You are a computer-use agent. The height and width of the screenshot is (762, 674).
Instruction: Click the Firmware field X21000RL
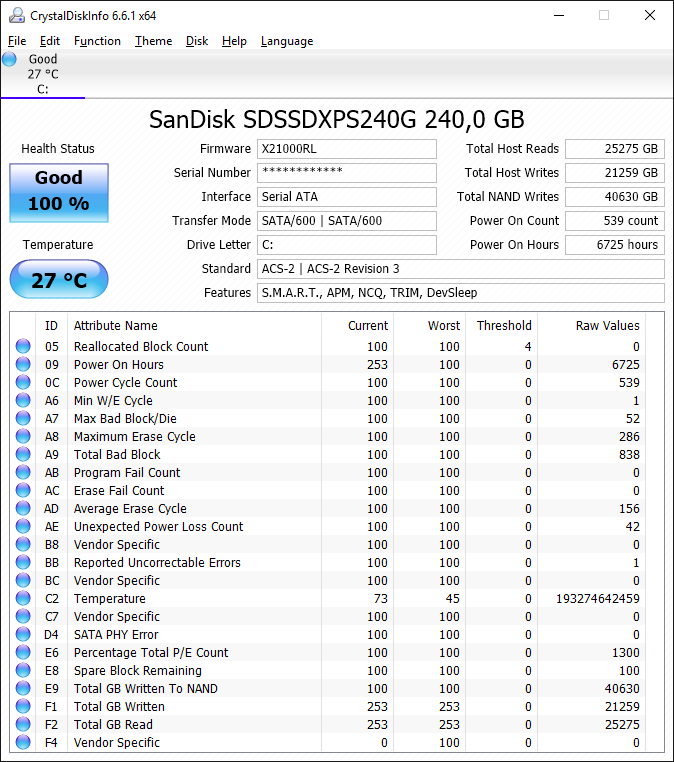pyautogui.click(x=346, y=149)
